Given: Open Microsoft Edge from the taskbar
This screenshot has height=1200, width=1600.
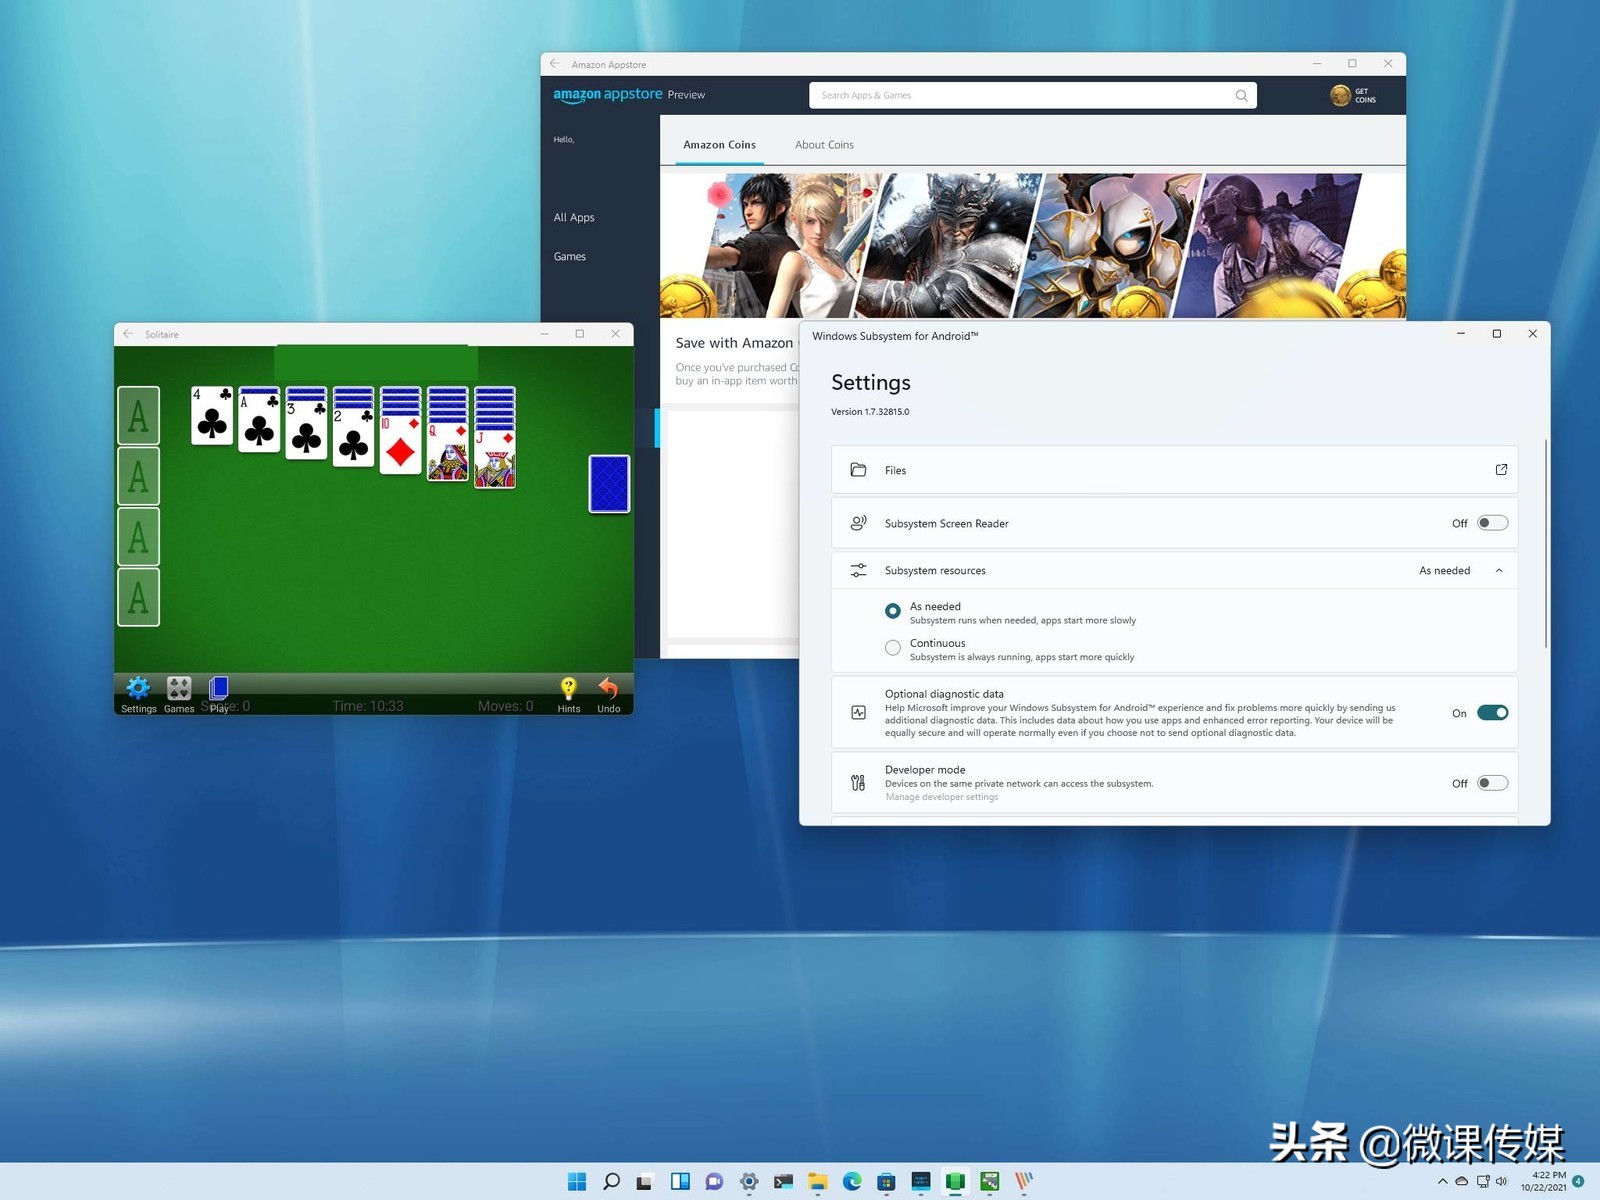Looking at the screenshot, I should pos(851,1181).
